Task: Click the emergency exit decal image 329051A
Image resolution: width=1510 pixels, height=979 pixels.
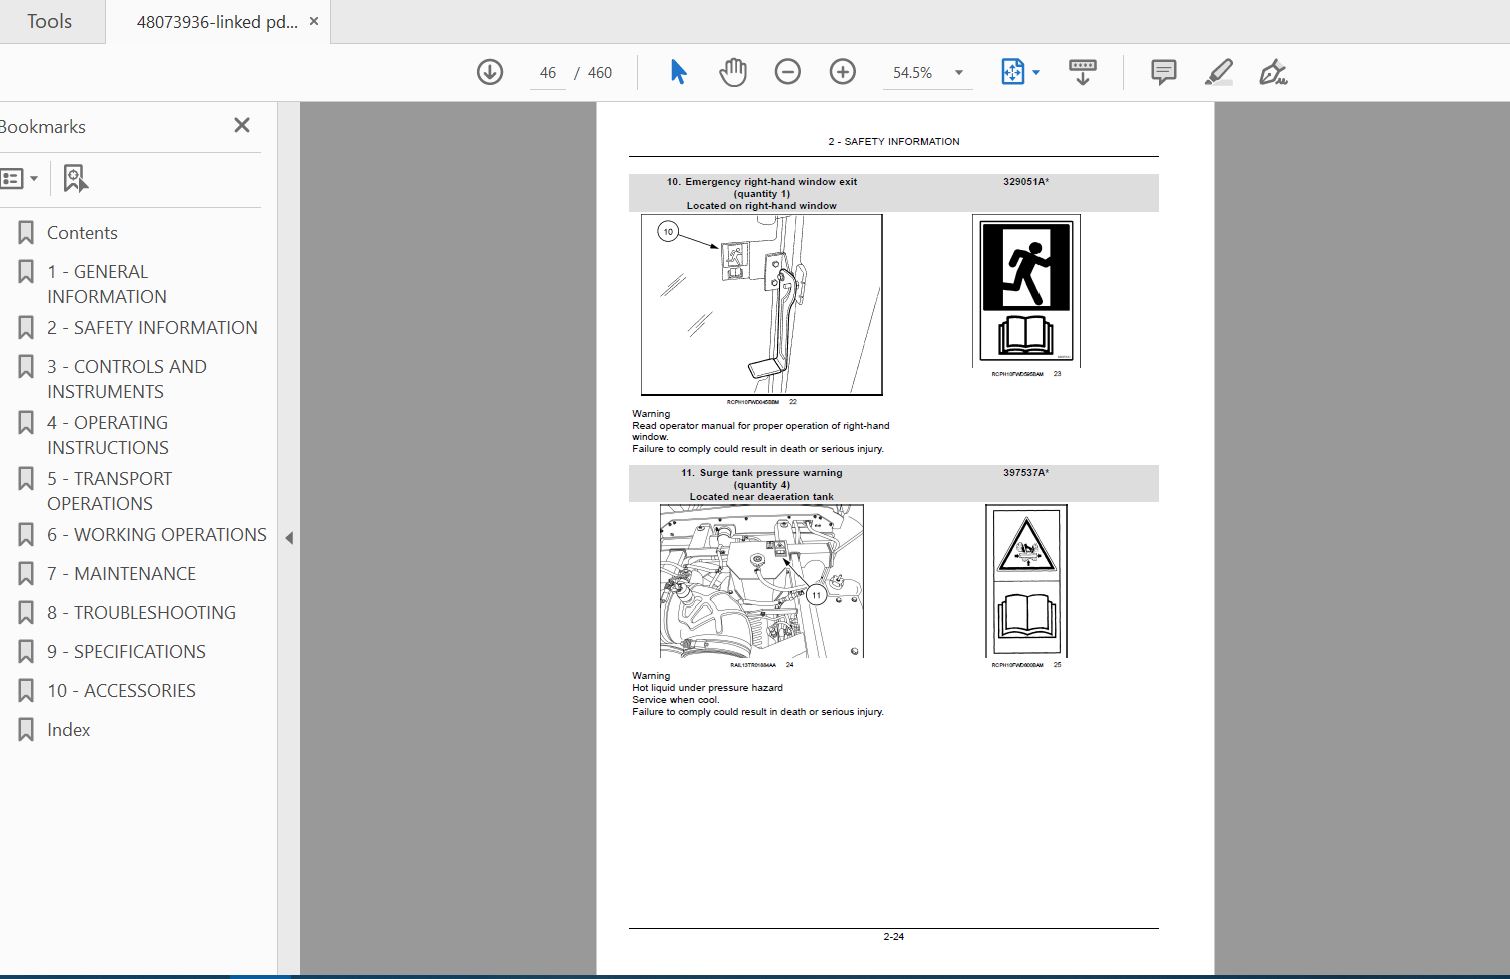Action: 1026,291
